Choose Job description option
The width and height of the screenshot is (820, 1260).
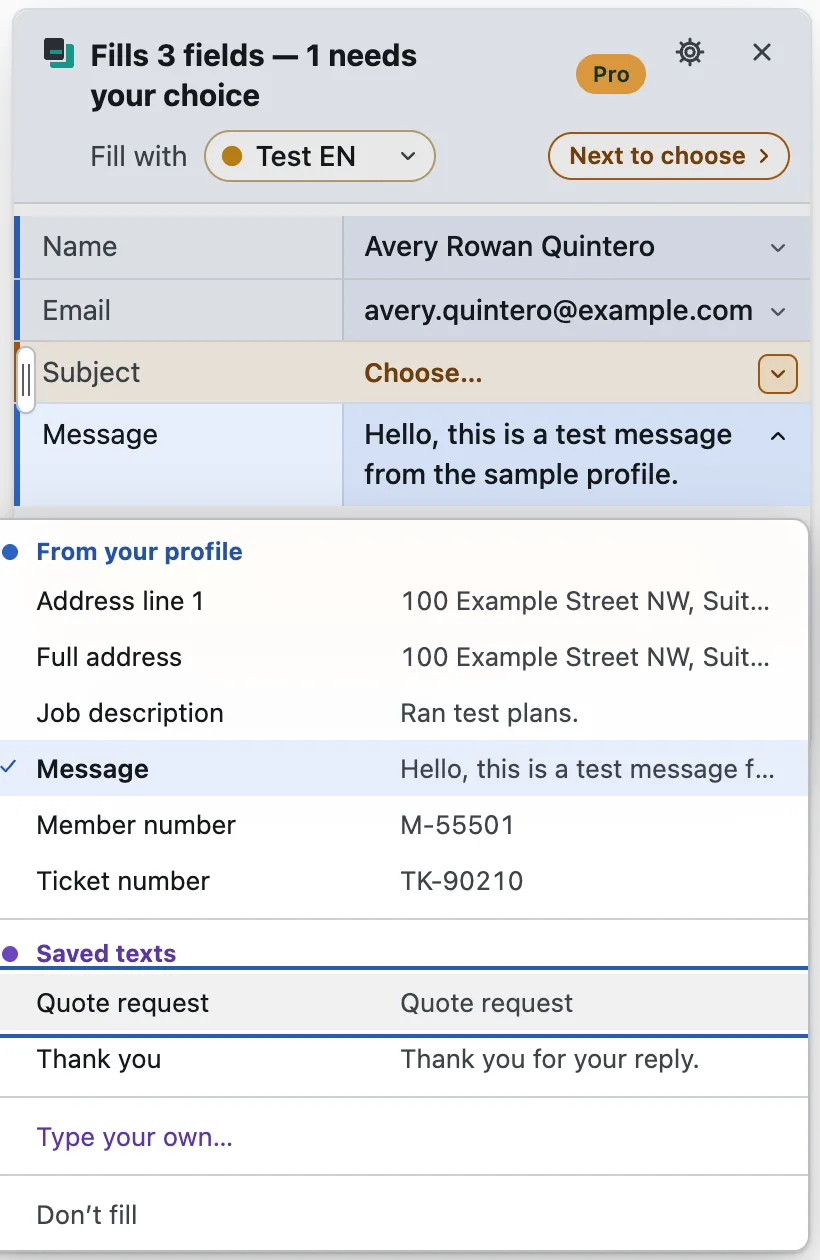[404, 713]
